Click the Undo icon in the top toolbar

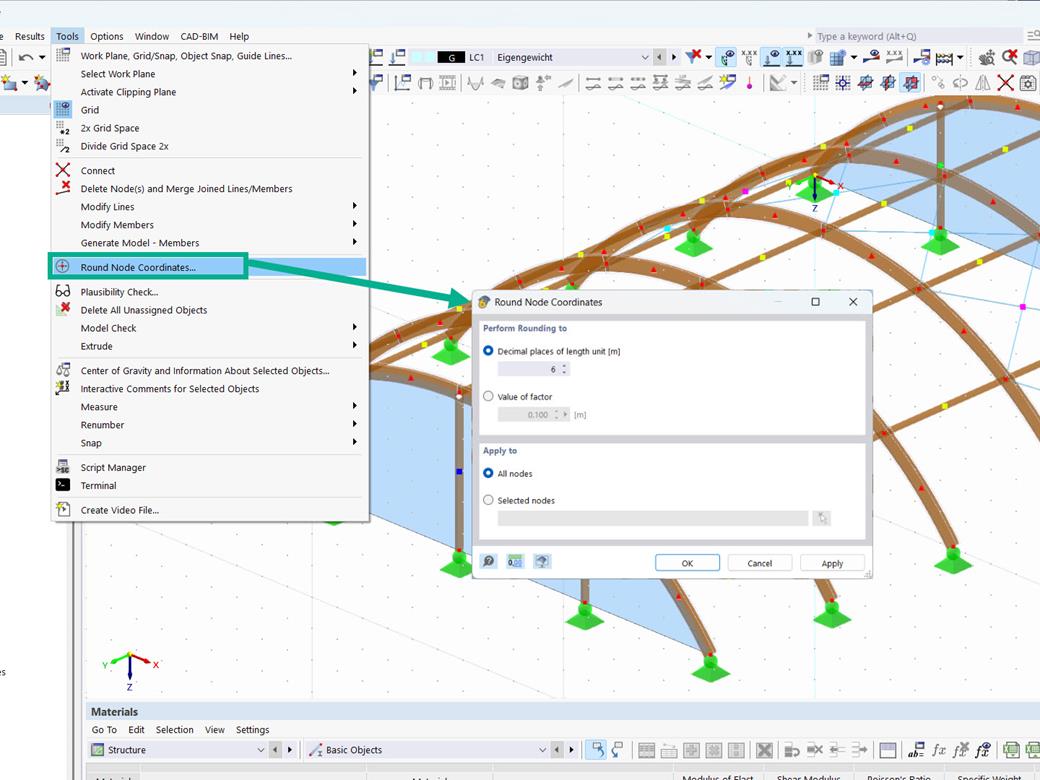(x=25, y=56)
